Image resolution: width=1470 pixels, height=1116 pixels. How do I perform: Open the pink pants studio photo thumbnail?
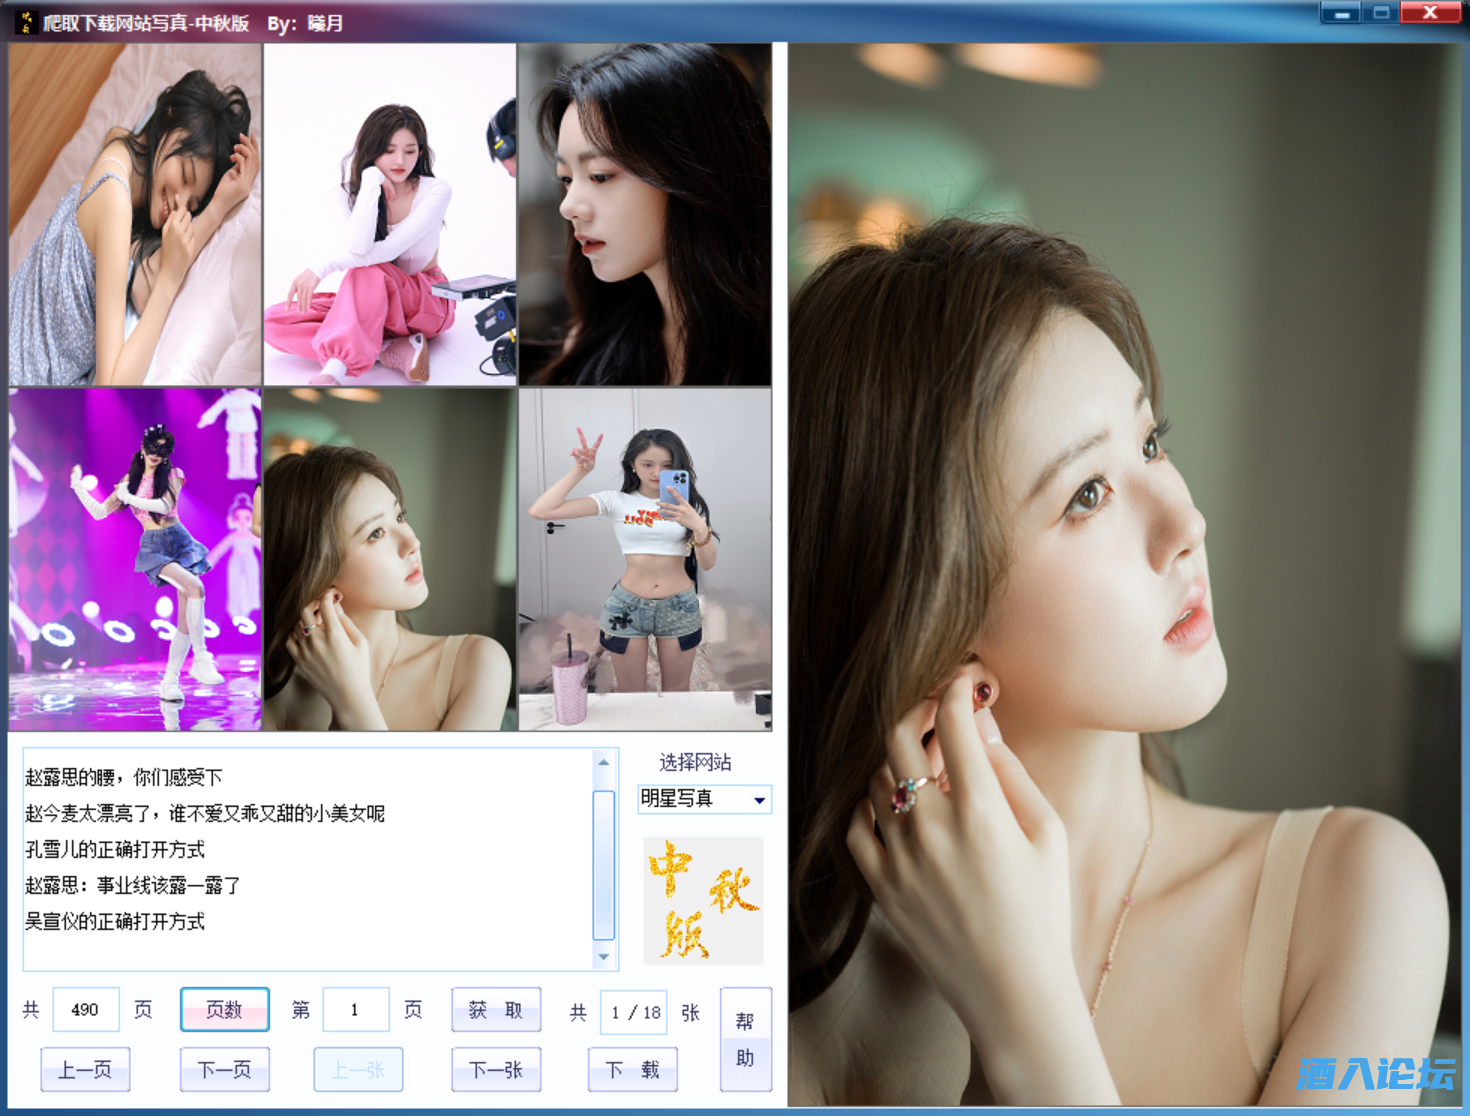(390, 214)
